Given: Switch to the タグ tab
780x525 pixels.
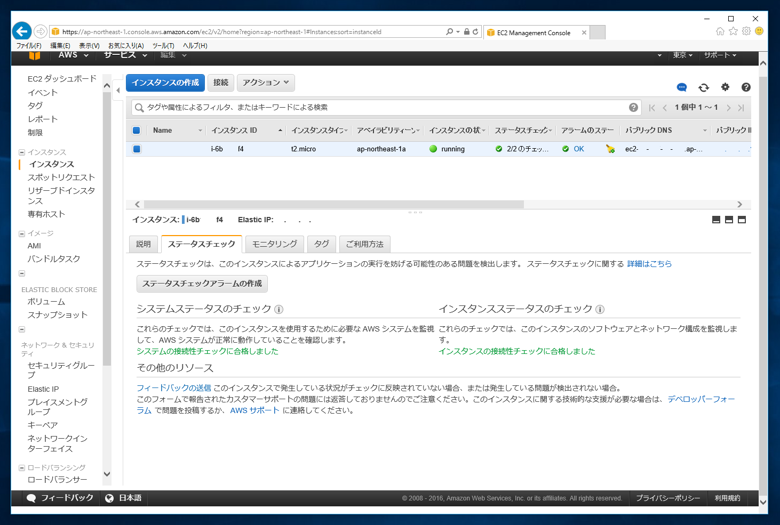Looking at the screenshot, I should tap(321, 244).
